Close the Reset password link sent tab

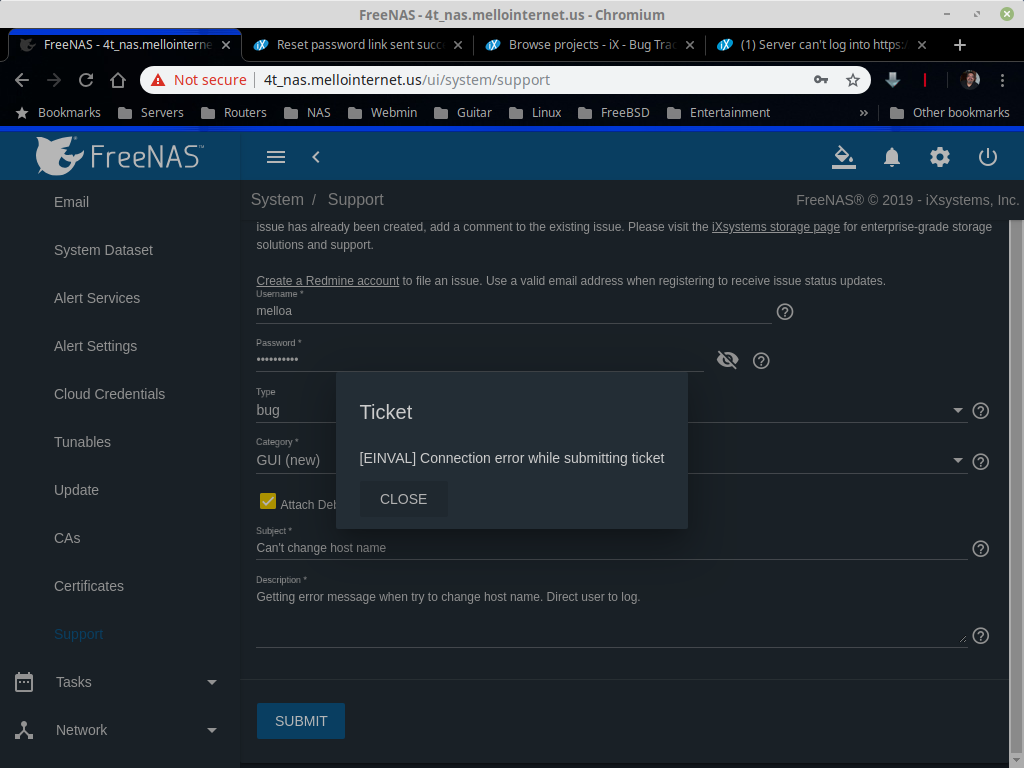pos(458,45)
